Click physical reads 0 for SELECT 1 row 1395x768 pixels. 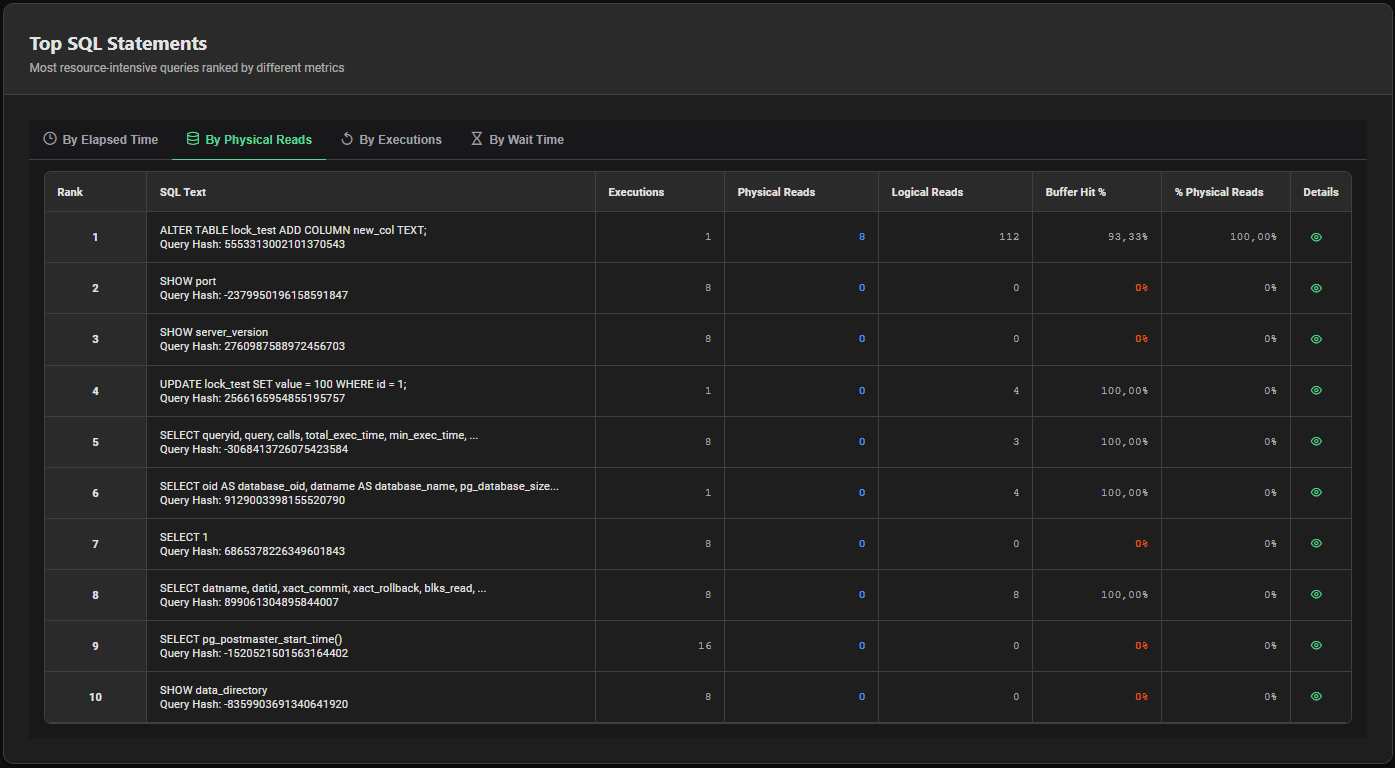861,544
